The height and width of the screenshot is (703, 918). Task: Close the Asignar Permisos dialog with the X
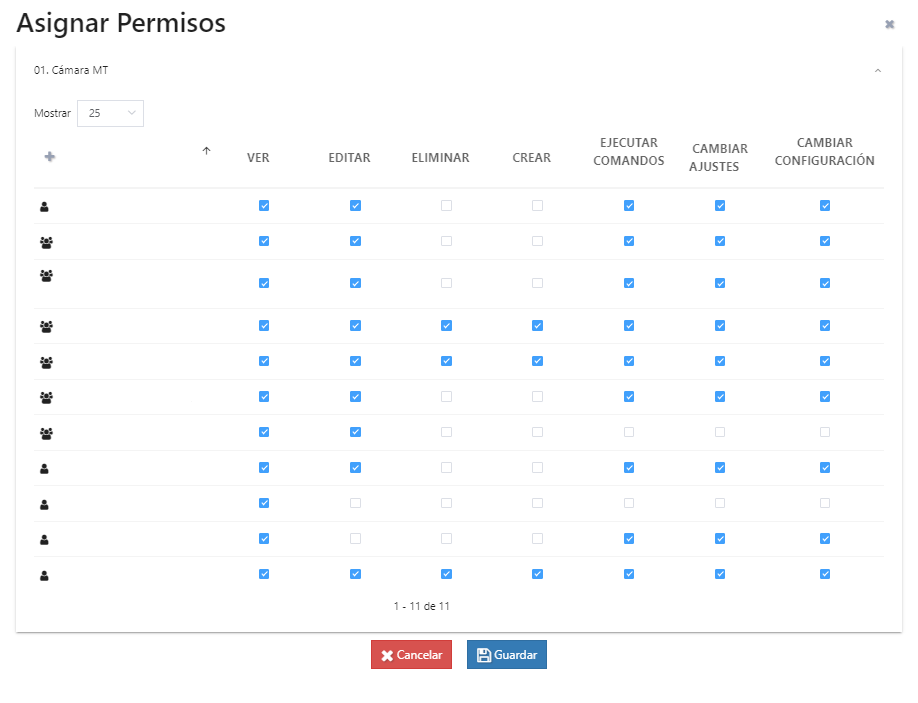889,24
